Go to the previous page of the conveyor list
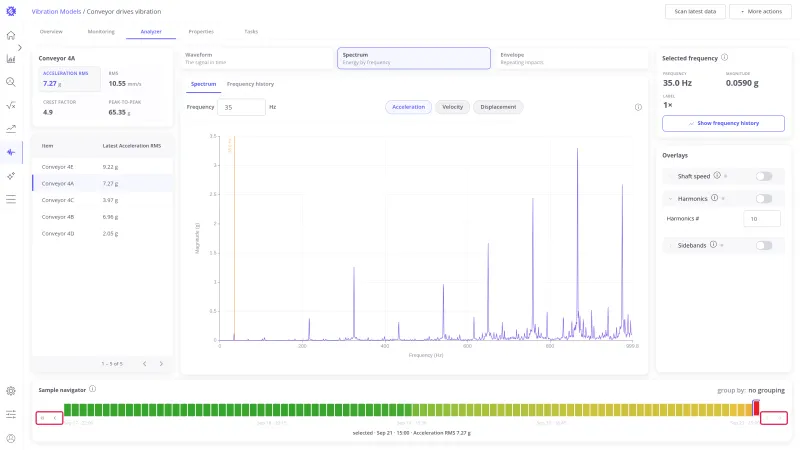This screenshot has height=450, width=800. coord(144,364)
